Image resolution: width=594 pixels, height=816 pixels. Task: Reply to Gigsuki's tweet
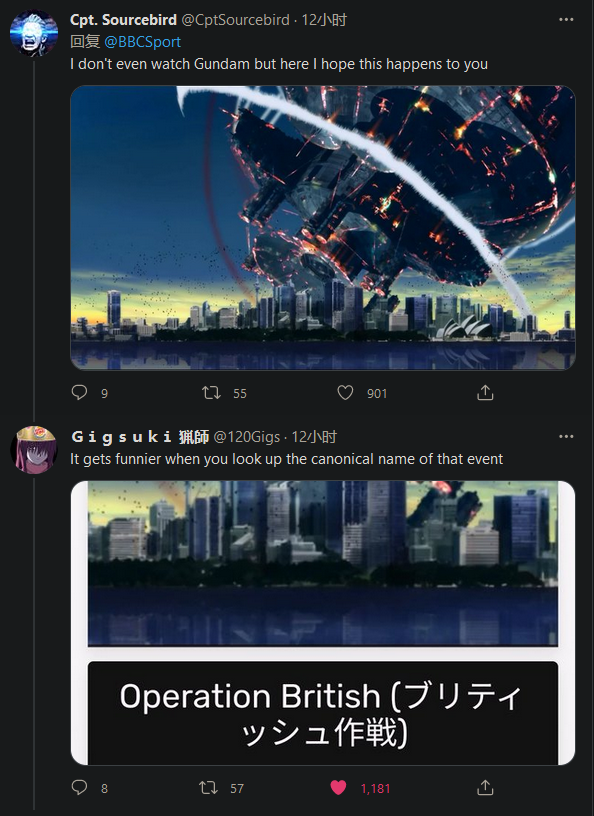point(79,787)
